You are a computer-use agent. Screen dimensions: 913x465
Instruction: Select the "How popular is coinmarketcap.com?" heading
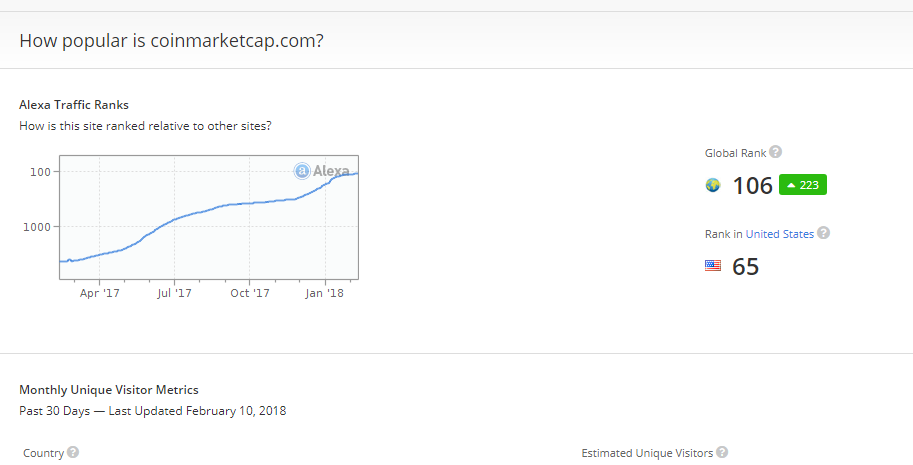171,41
